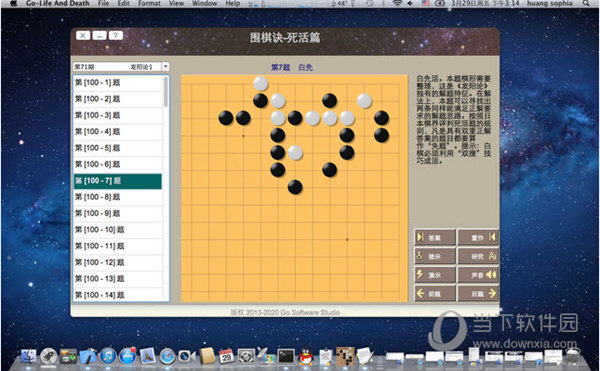This screenshot has width=600, height=371.
Task: Click the ? help button in title bar
Action: pyautogui.click(x=116, y=36)
